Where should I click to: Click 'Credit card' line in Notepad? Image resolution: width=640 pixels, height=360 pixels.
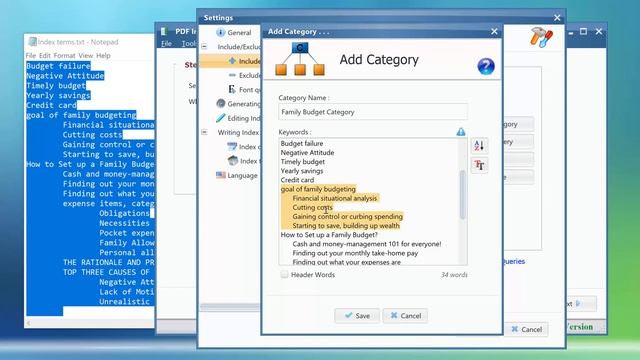pos(51,105)
